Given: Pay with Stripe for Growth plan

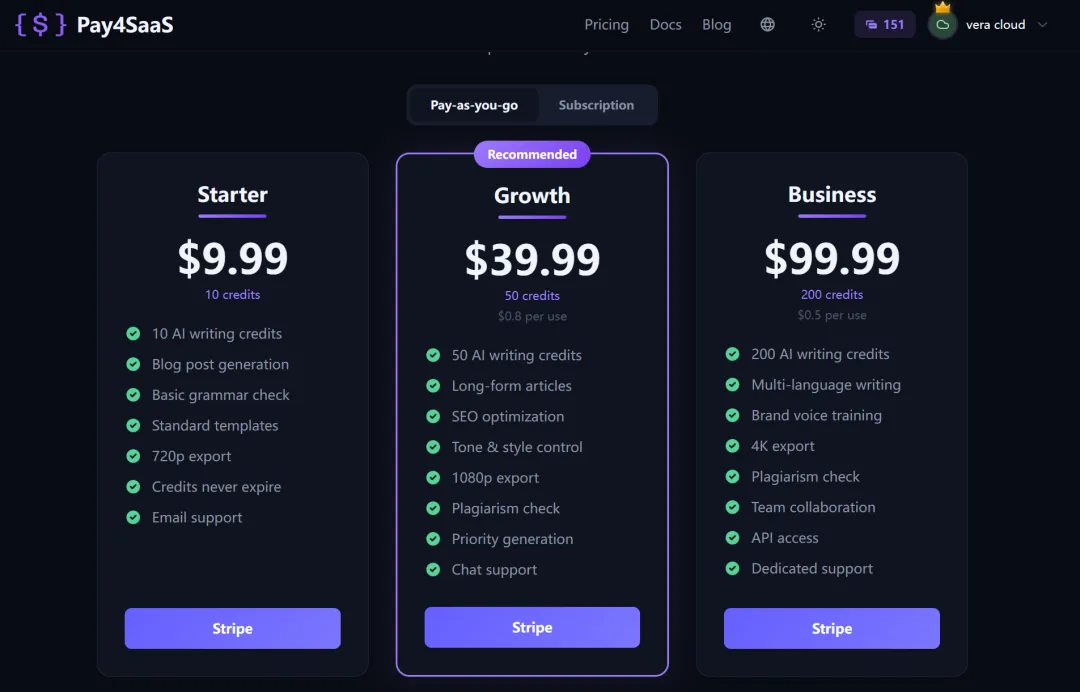Looking at the screenshot, I should [x=532, y=627].
